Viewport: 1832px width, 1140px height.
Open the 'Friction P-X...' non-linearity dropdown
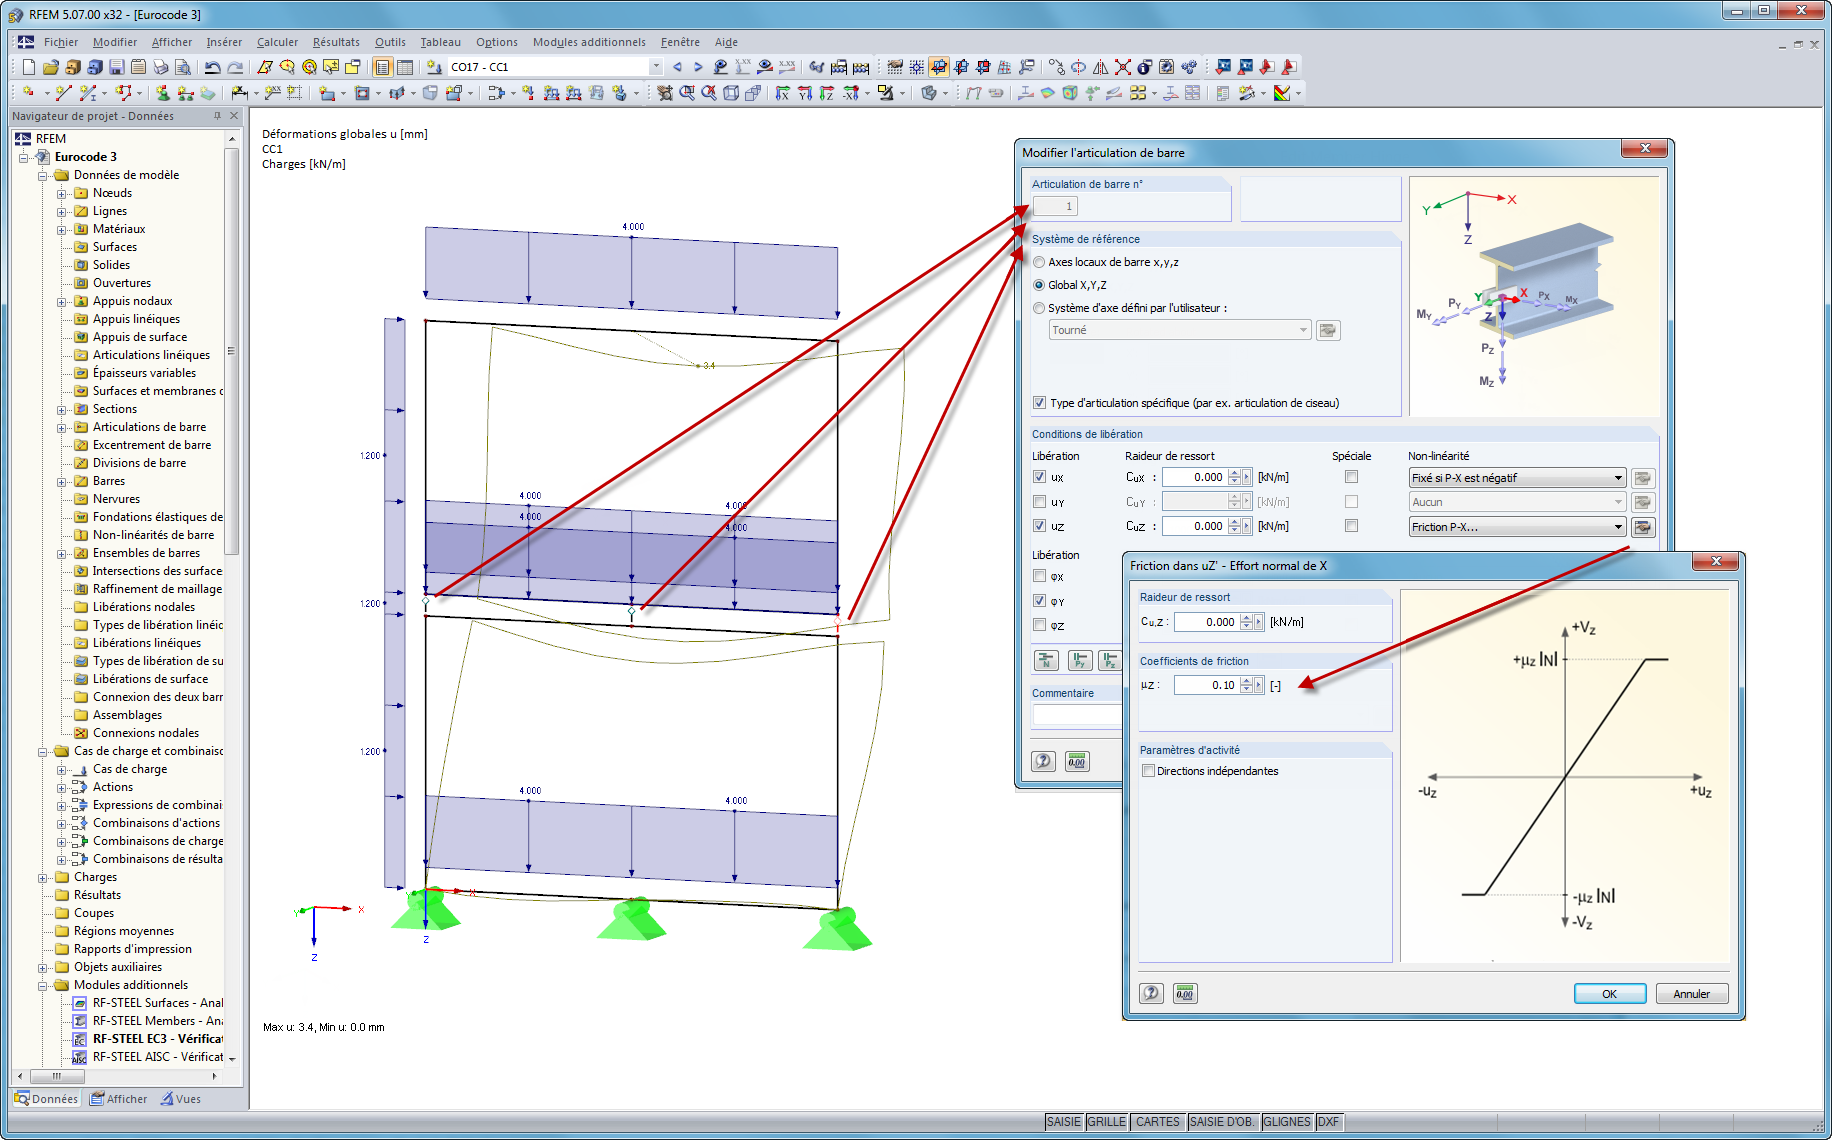pos(1516,527)
